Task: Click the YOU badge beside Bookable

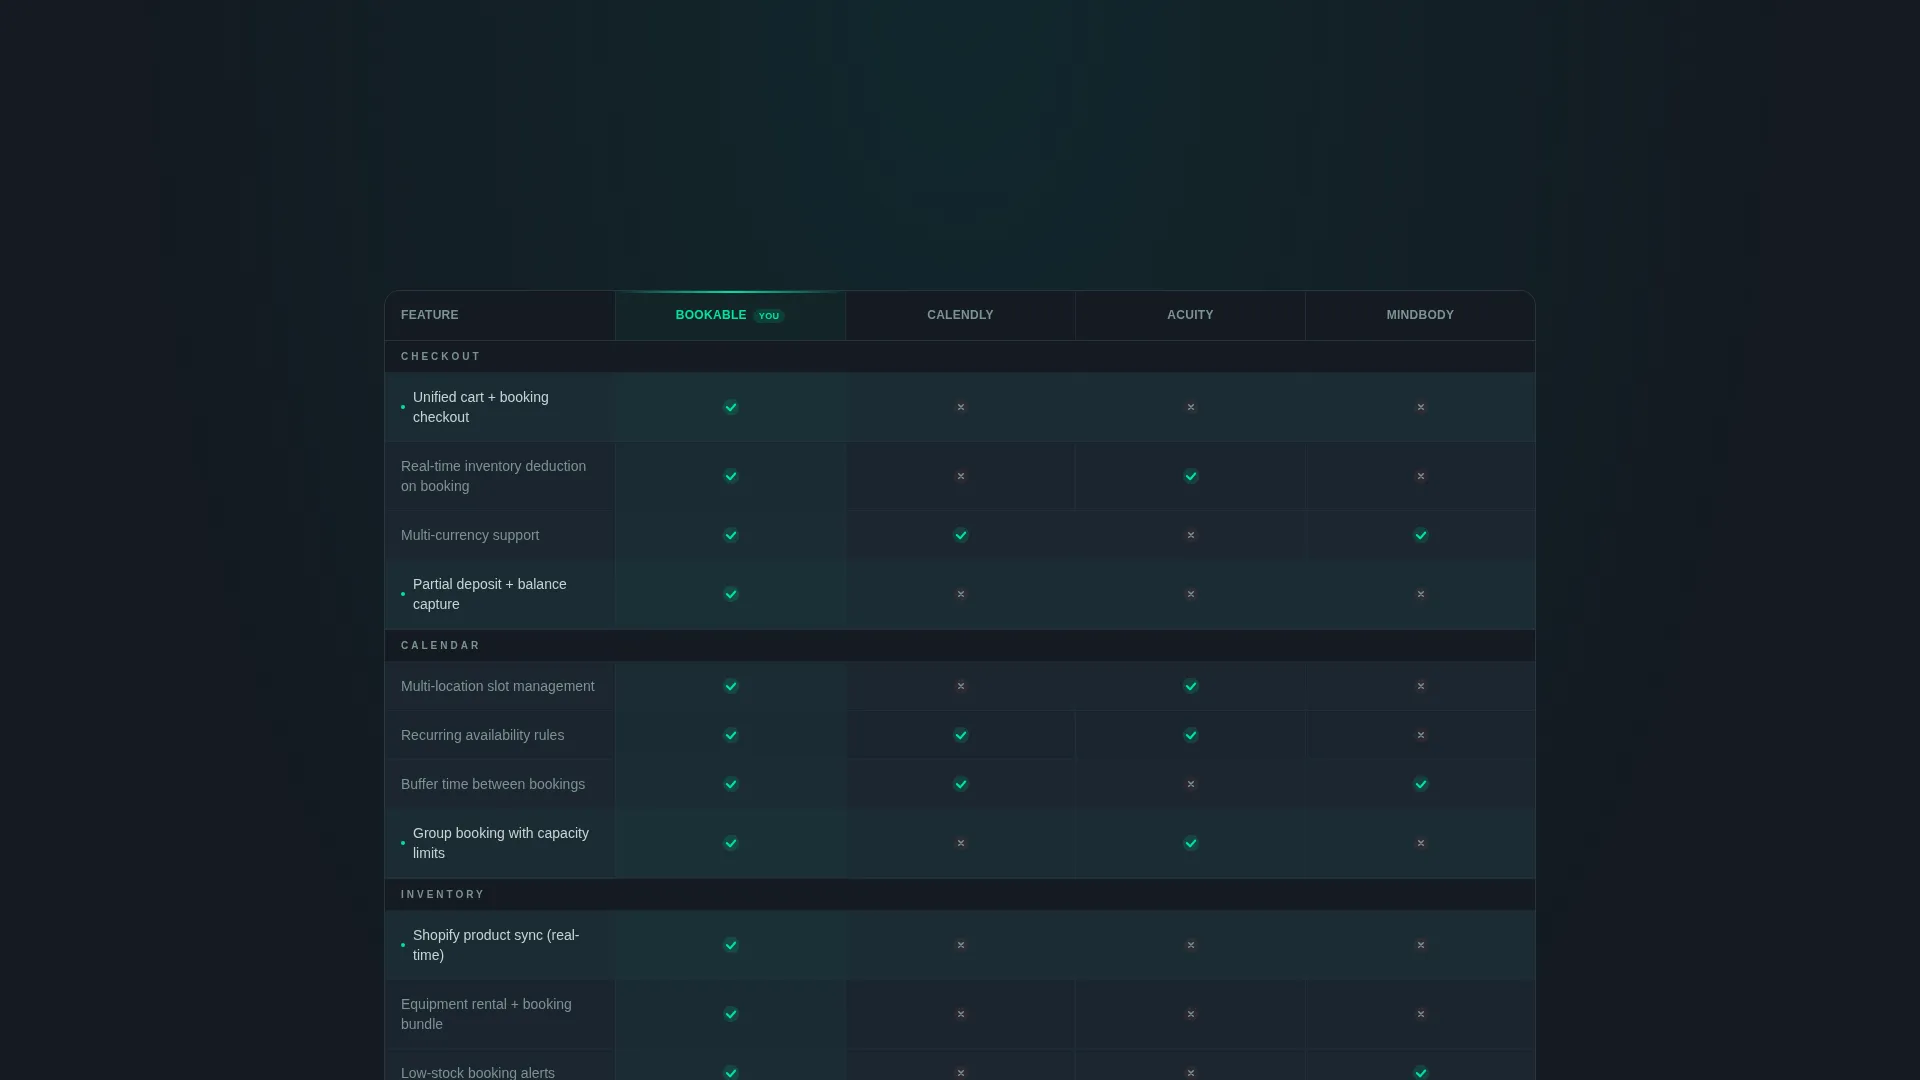Action: pyautogui.click(x=769, y=316)
